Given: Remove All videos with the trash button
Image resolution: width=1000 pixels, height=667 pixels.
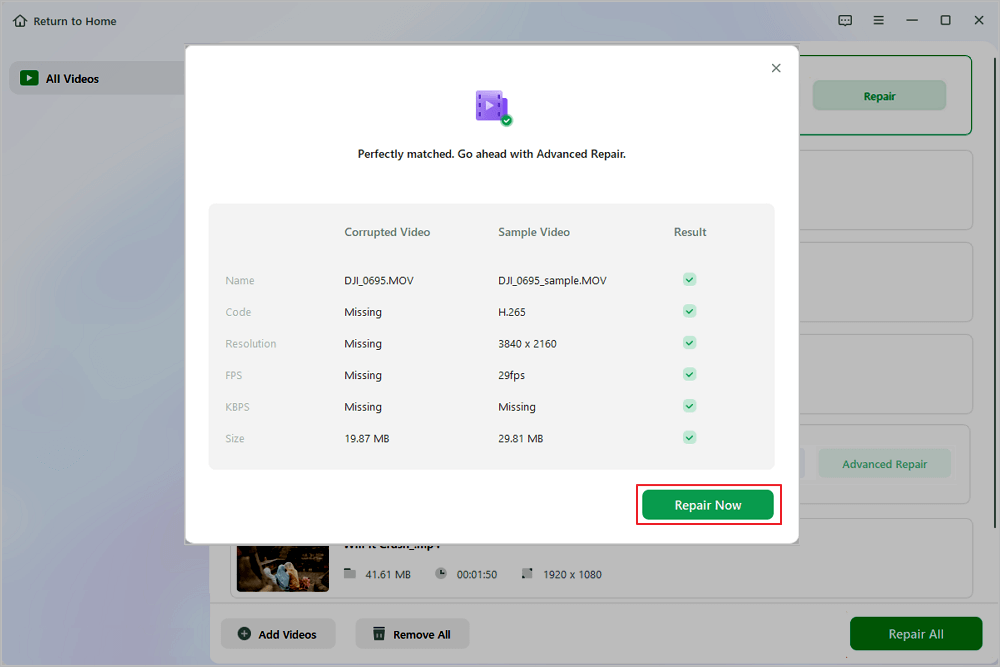Looking at the screenshot, I should point(412,634).
